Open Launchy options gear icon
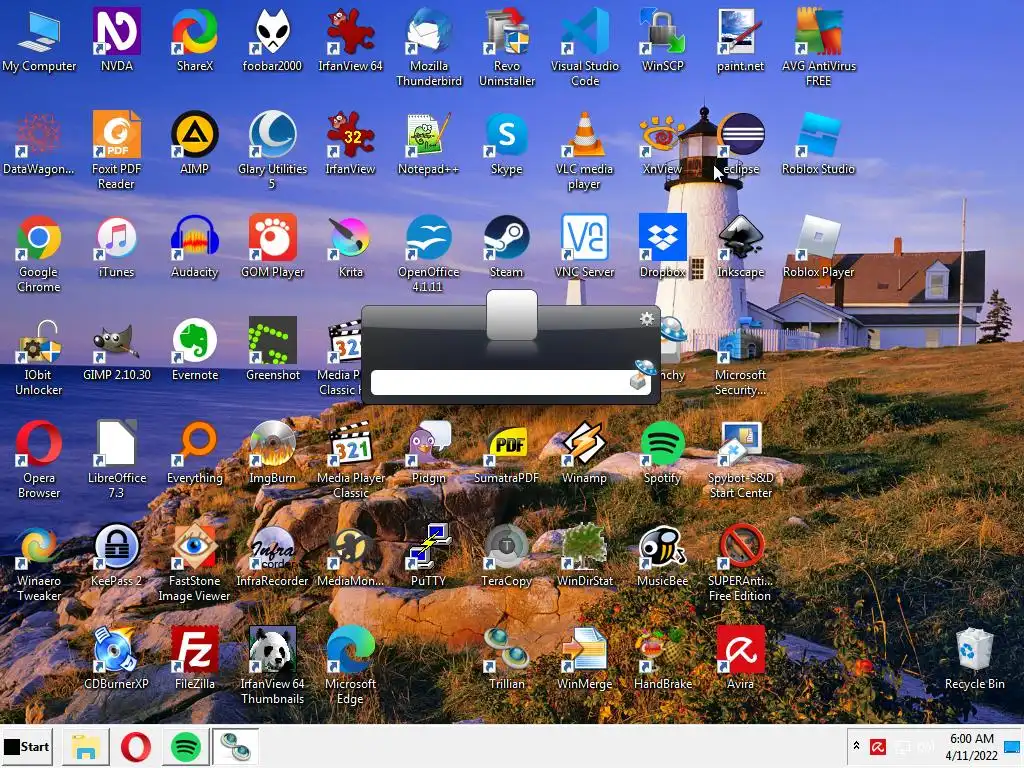The height and width of the screenshot is (768, 1024). (647, 319)
